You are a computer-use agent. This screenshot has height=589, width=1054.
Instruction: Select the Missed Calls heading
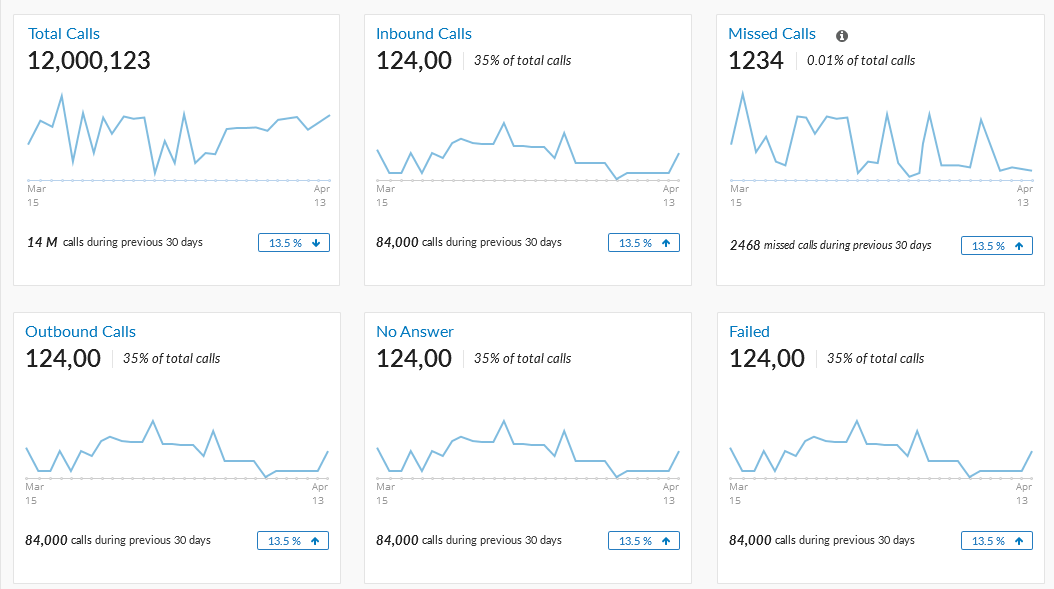coord(772,34)
